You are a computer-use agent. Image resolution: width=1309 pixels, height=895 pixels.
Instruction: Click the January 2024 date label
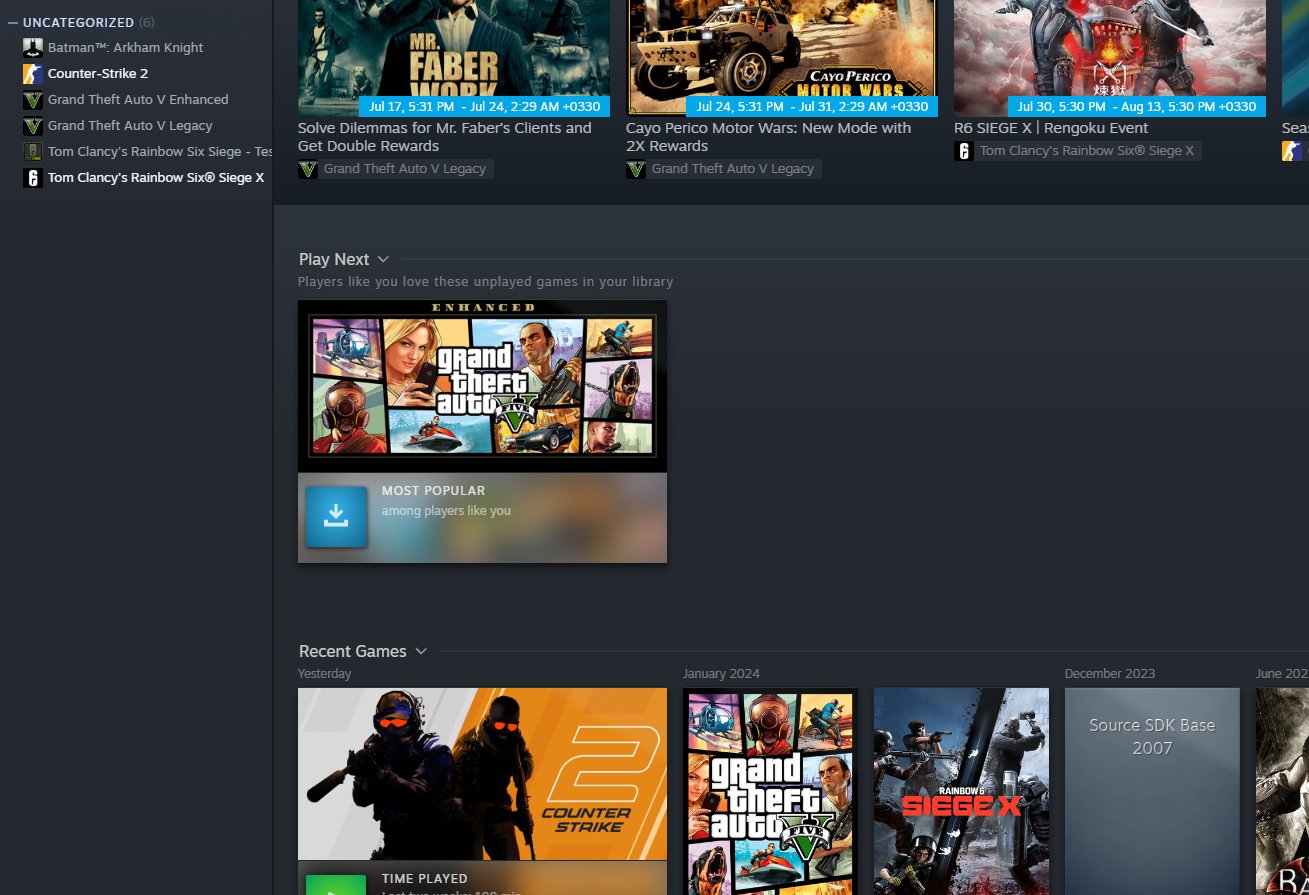coord(721,674)
